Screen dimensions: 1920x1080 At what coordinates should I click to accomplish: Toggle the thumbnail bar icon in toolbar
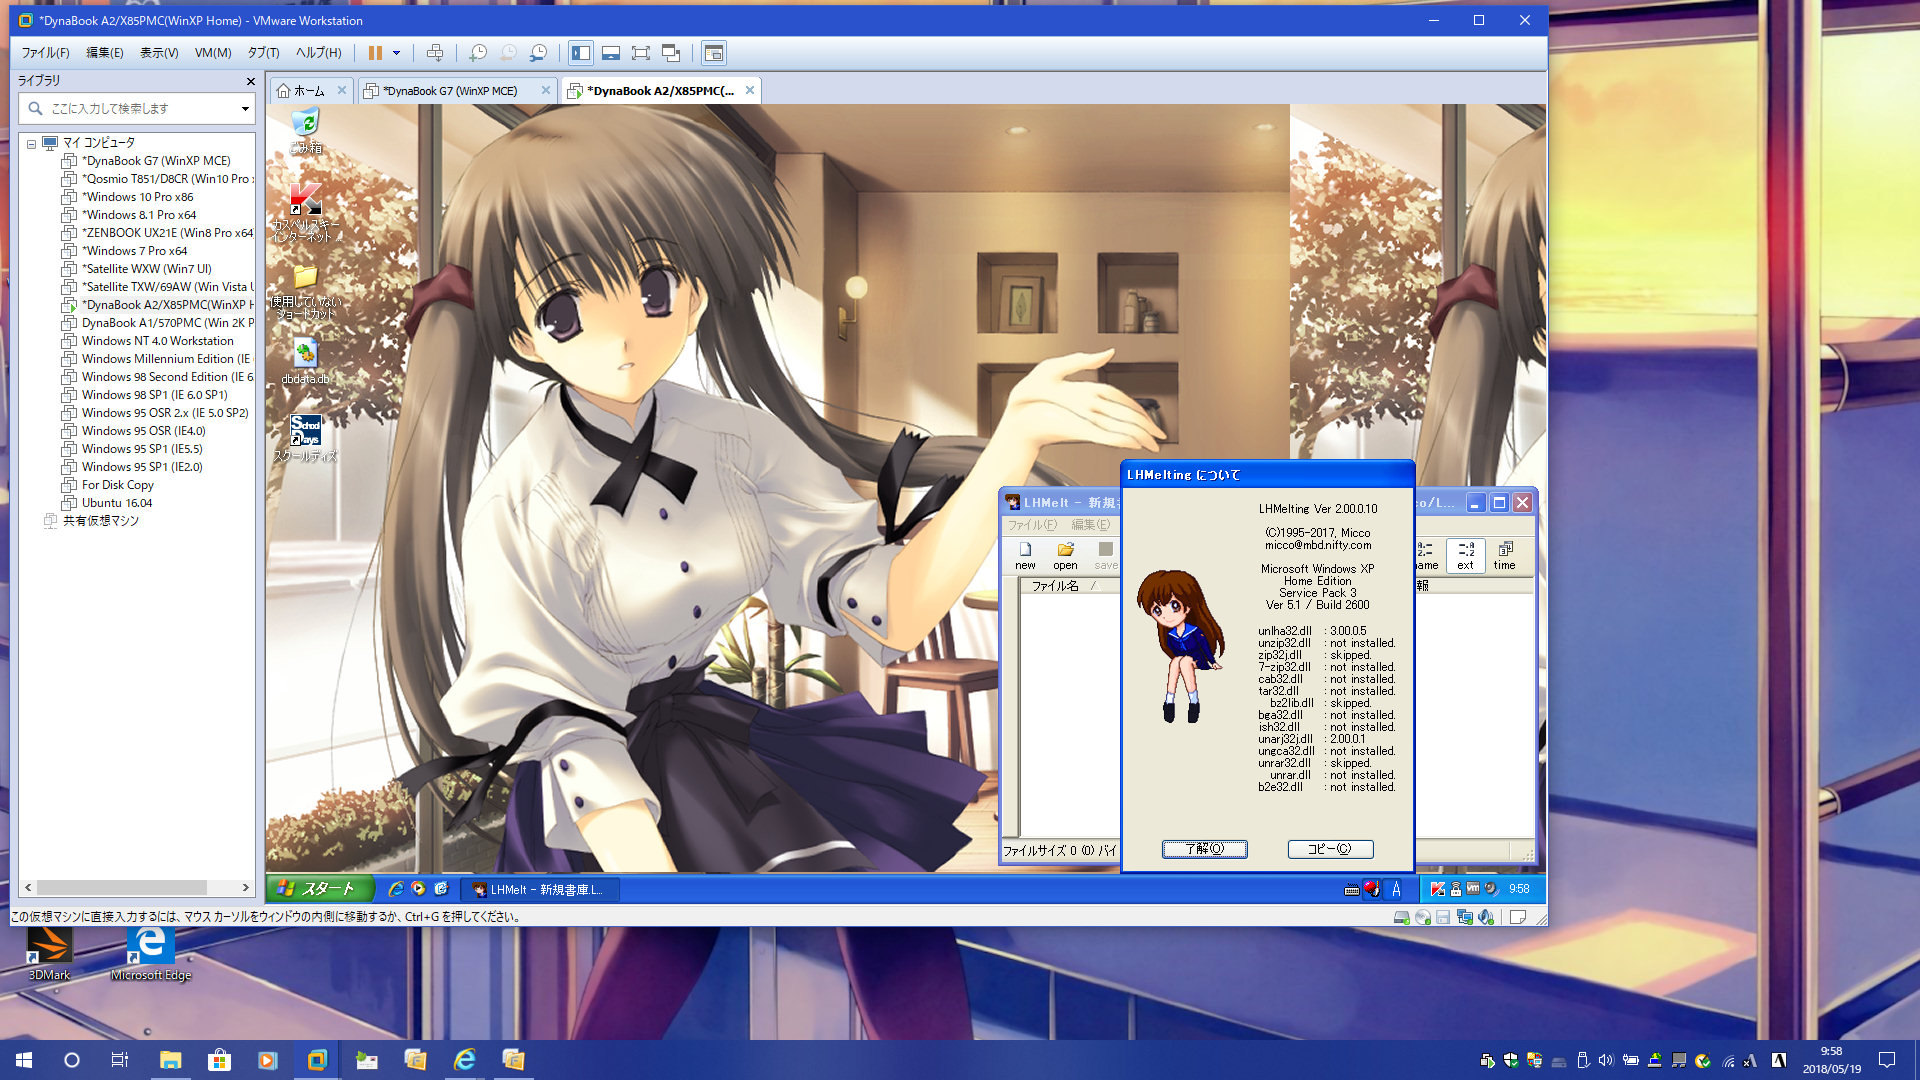[x=611, y=53]
